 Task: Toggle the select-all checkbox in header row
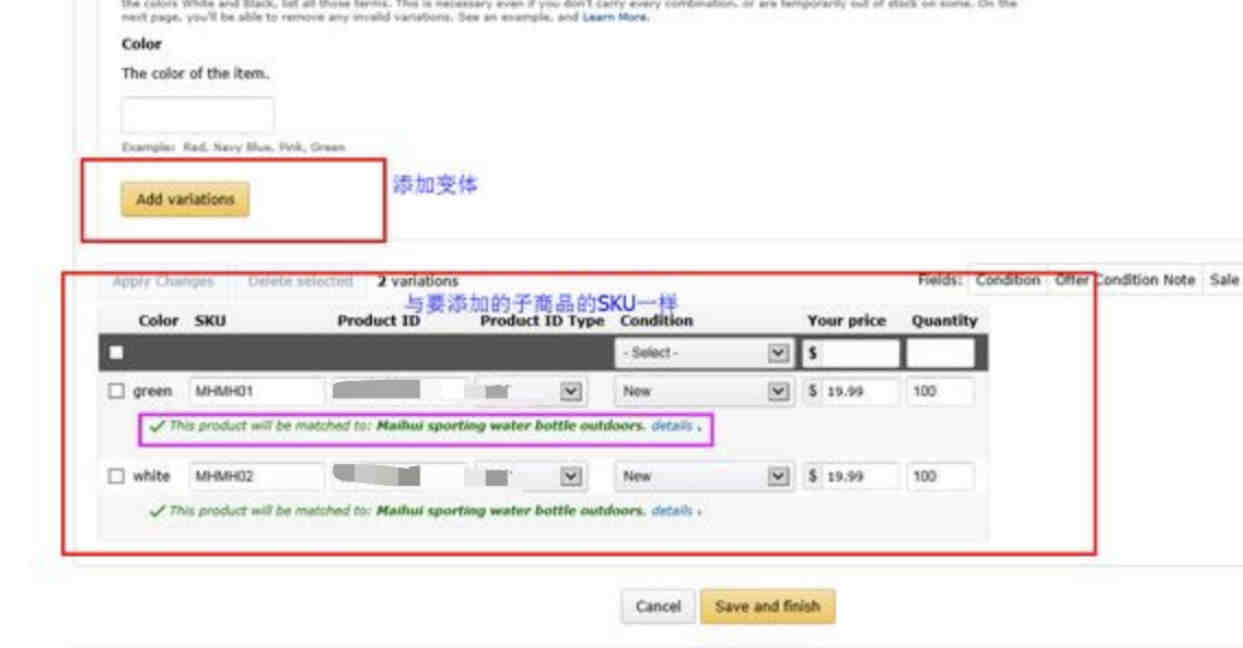click(116, 352)
